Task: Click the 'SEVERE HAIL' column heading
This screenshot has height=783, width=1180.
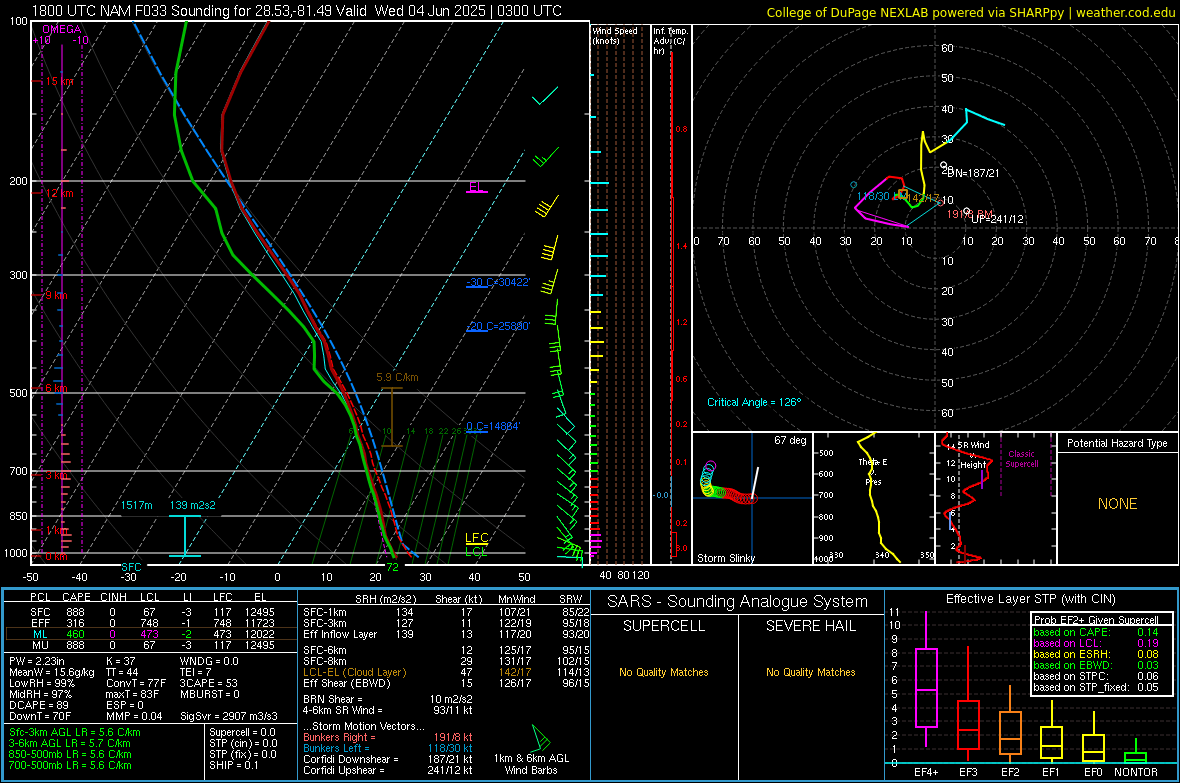Action: [811, 626]
